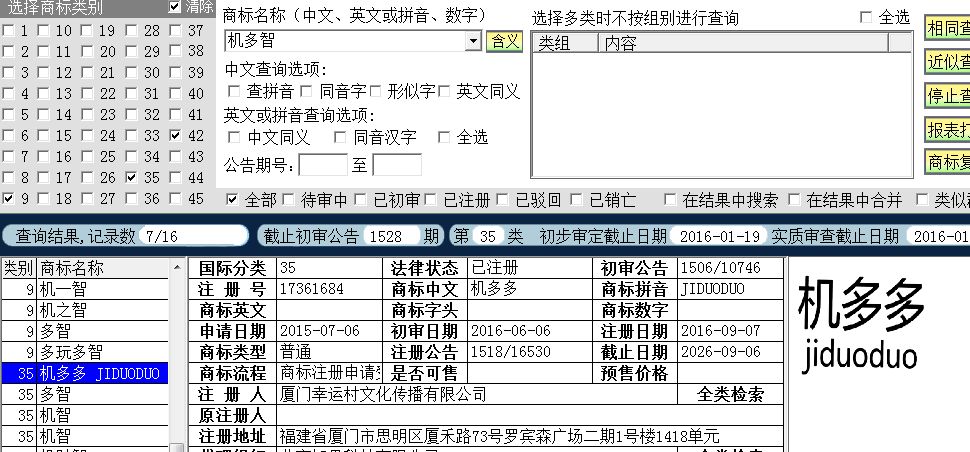This screenshot has height=452, width=970.
Task: Click the announcement issue end field
Action: pyautogui.click(x=397, y=165)
